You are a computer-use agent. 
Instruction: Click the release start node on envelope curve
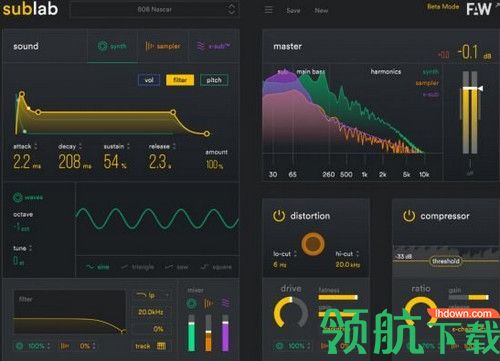tap(173, 112)
